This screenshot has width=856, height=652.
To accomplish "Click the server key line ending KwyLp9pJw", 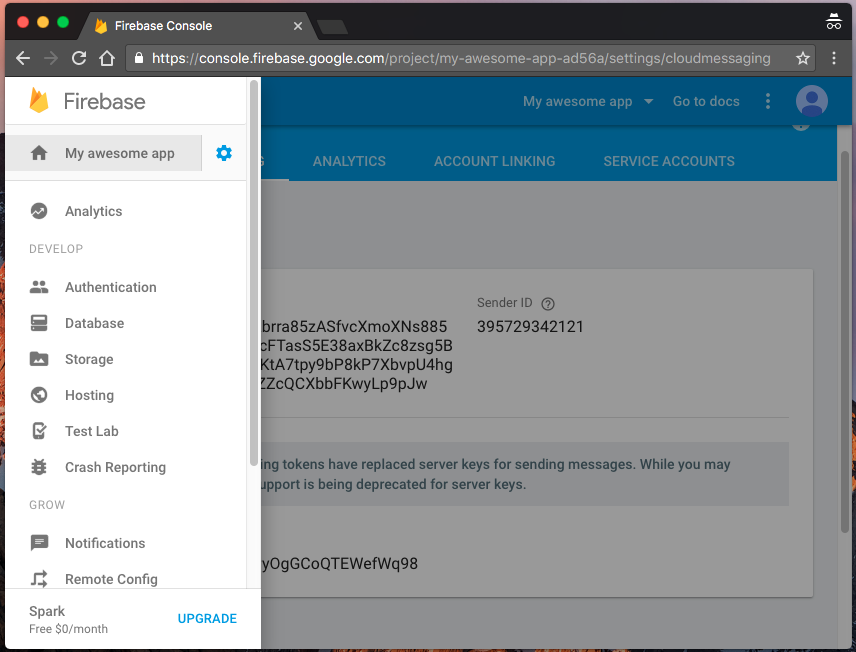I will coord(344,384).
